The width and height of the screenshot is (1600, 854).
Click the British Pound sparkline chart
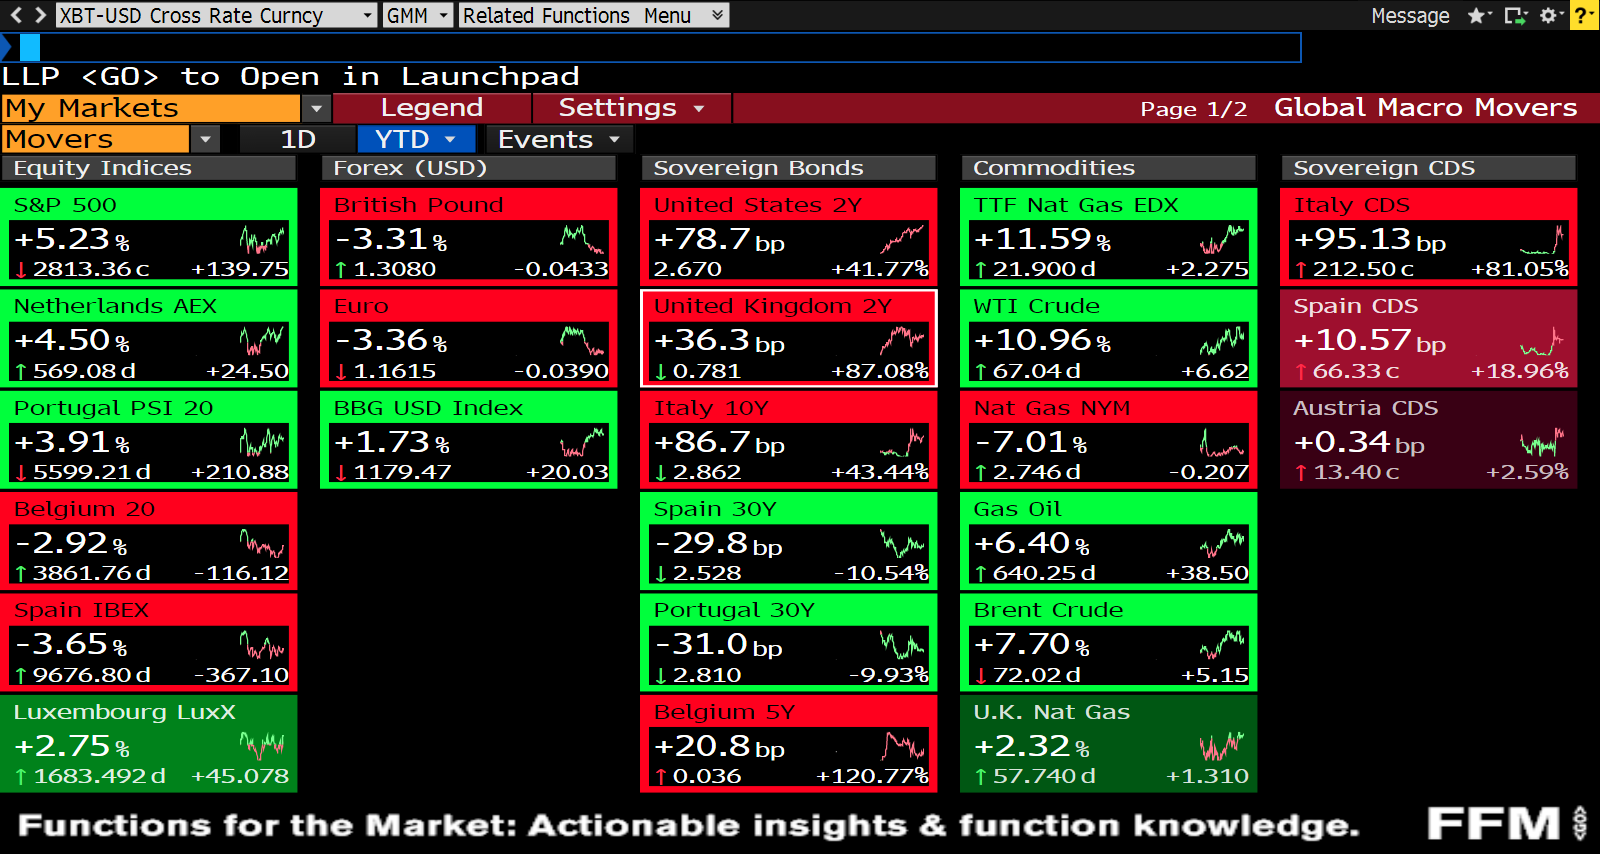[582, 240]
